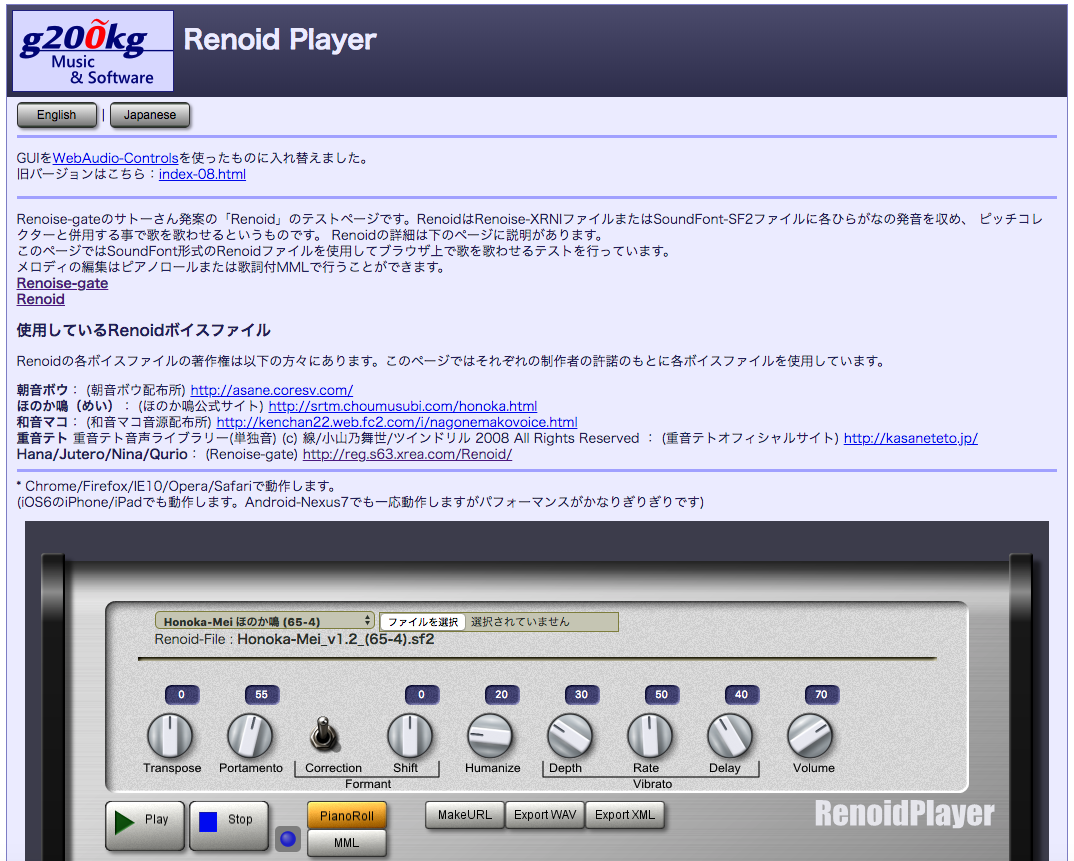Click the blue indicator LED beside Stop
This screenshot has width=1074, height=861.
[288, 838]
